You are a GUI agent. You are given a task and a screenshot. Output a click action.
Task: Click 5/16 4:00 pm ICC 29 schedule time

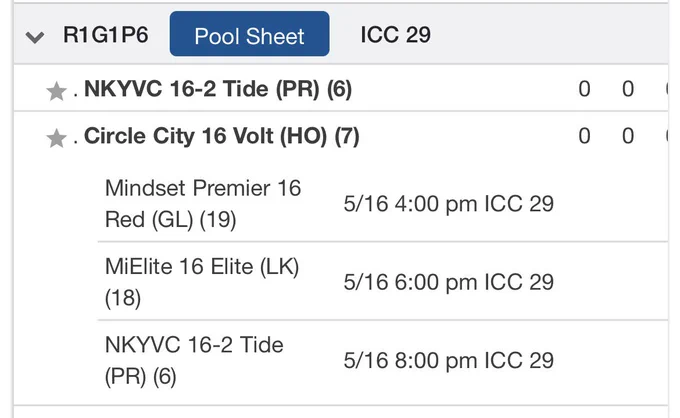pos(448,204)
